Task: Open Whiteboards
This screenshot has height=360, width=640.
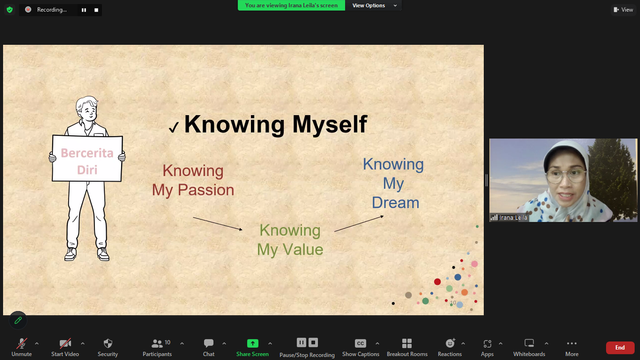Action: pyautogui.click(x=529, y=347)
